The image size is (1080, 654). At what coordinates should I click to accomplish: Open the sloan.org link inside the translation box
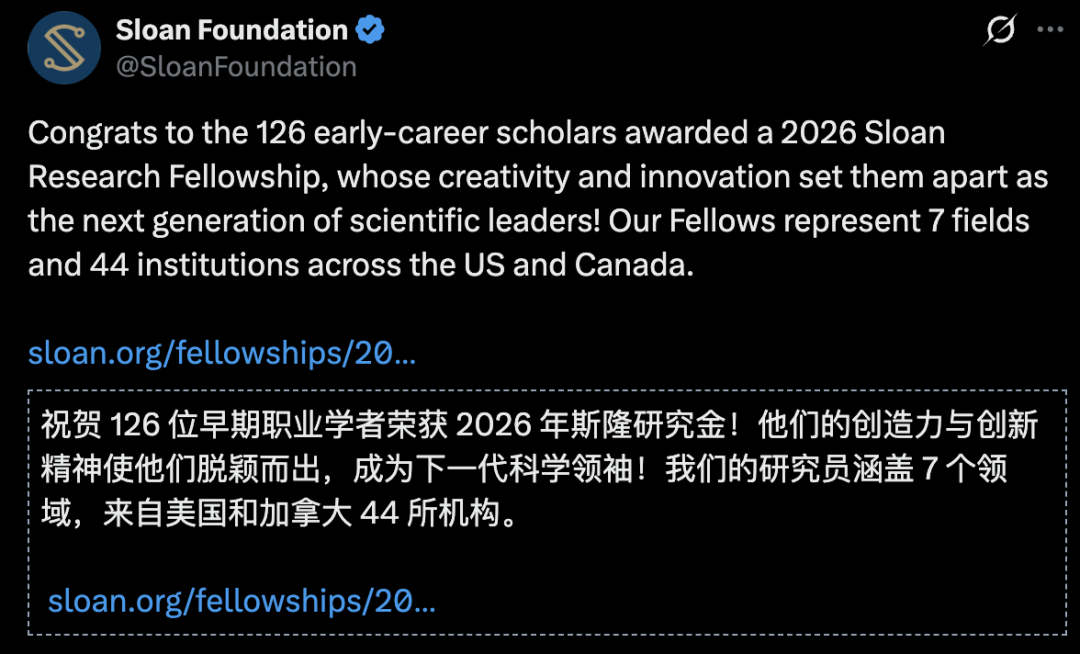242,601
